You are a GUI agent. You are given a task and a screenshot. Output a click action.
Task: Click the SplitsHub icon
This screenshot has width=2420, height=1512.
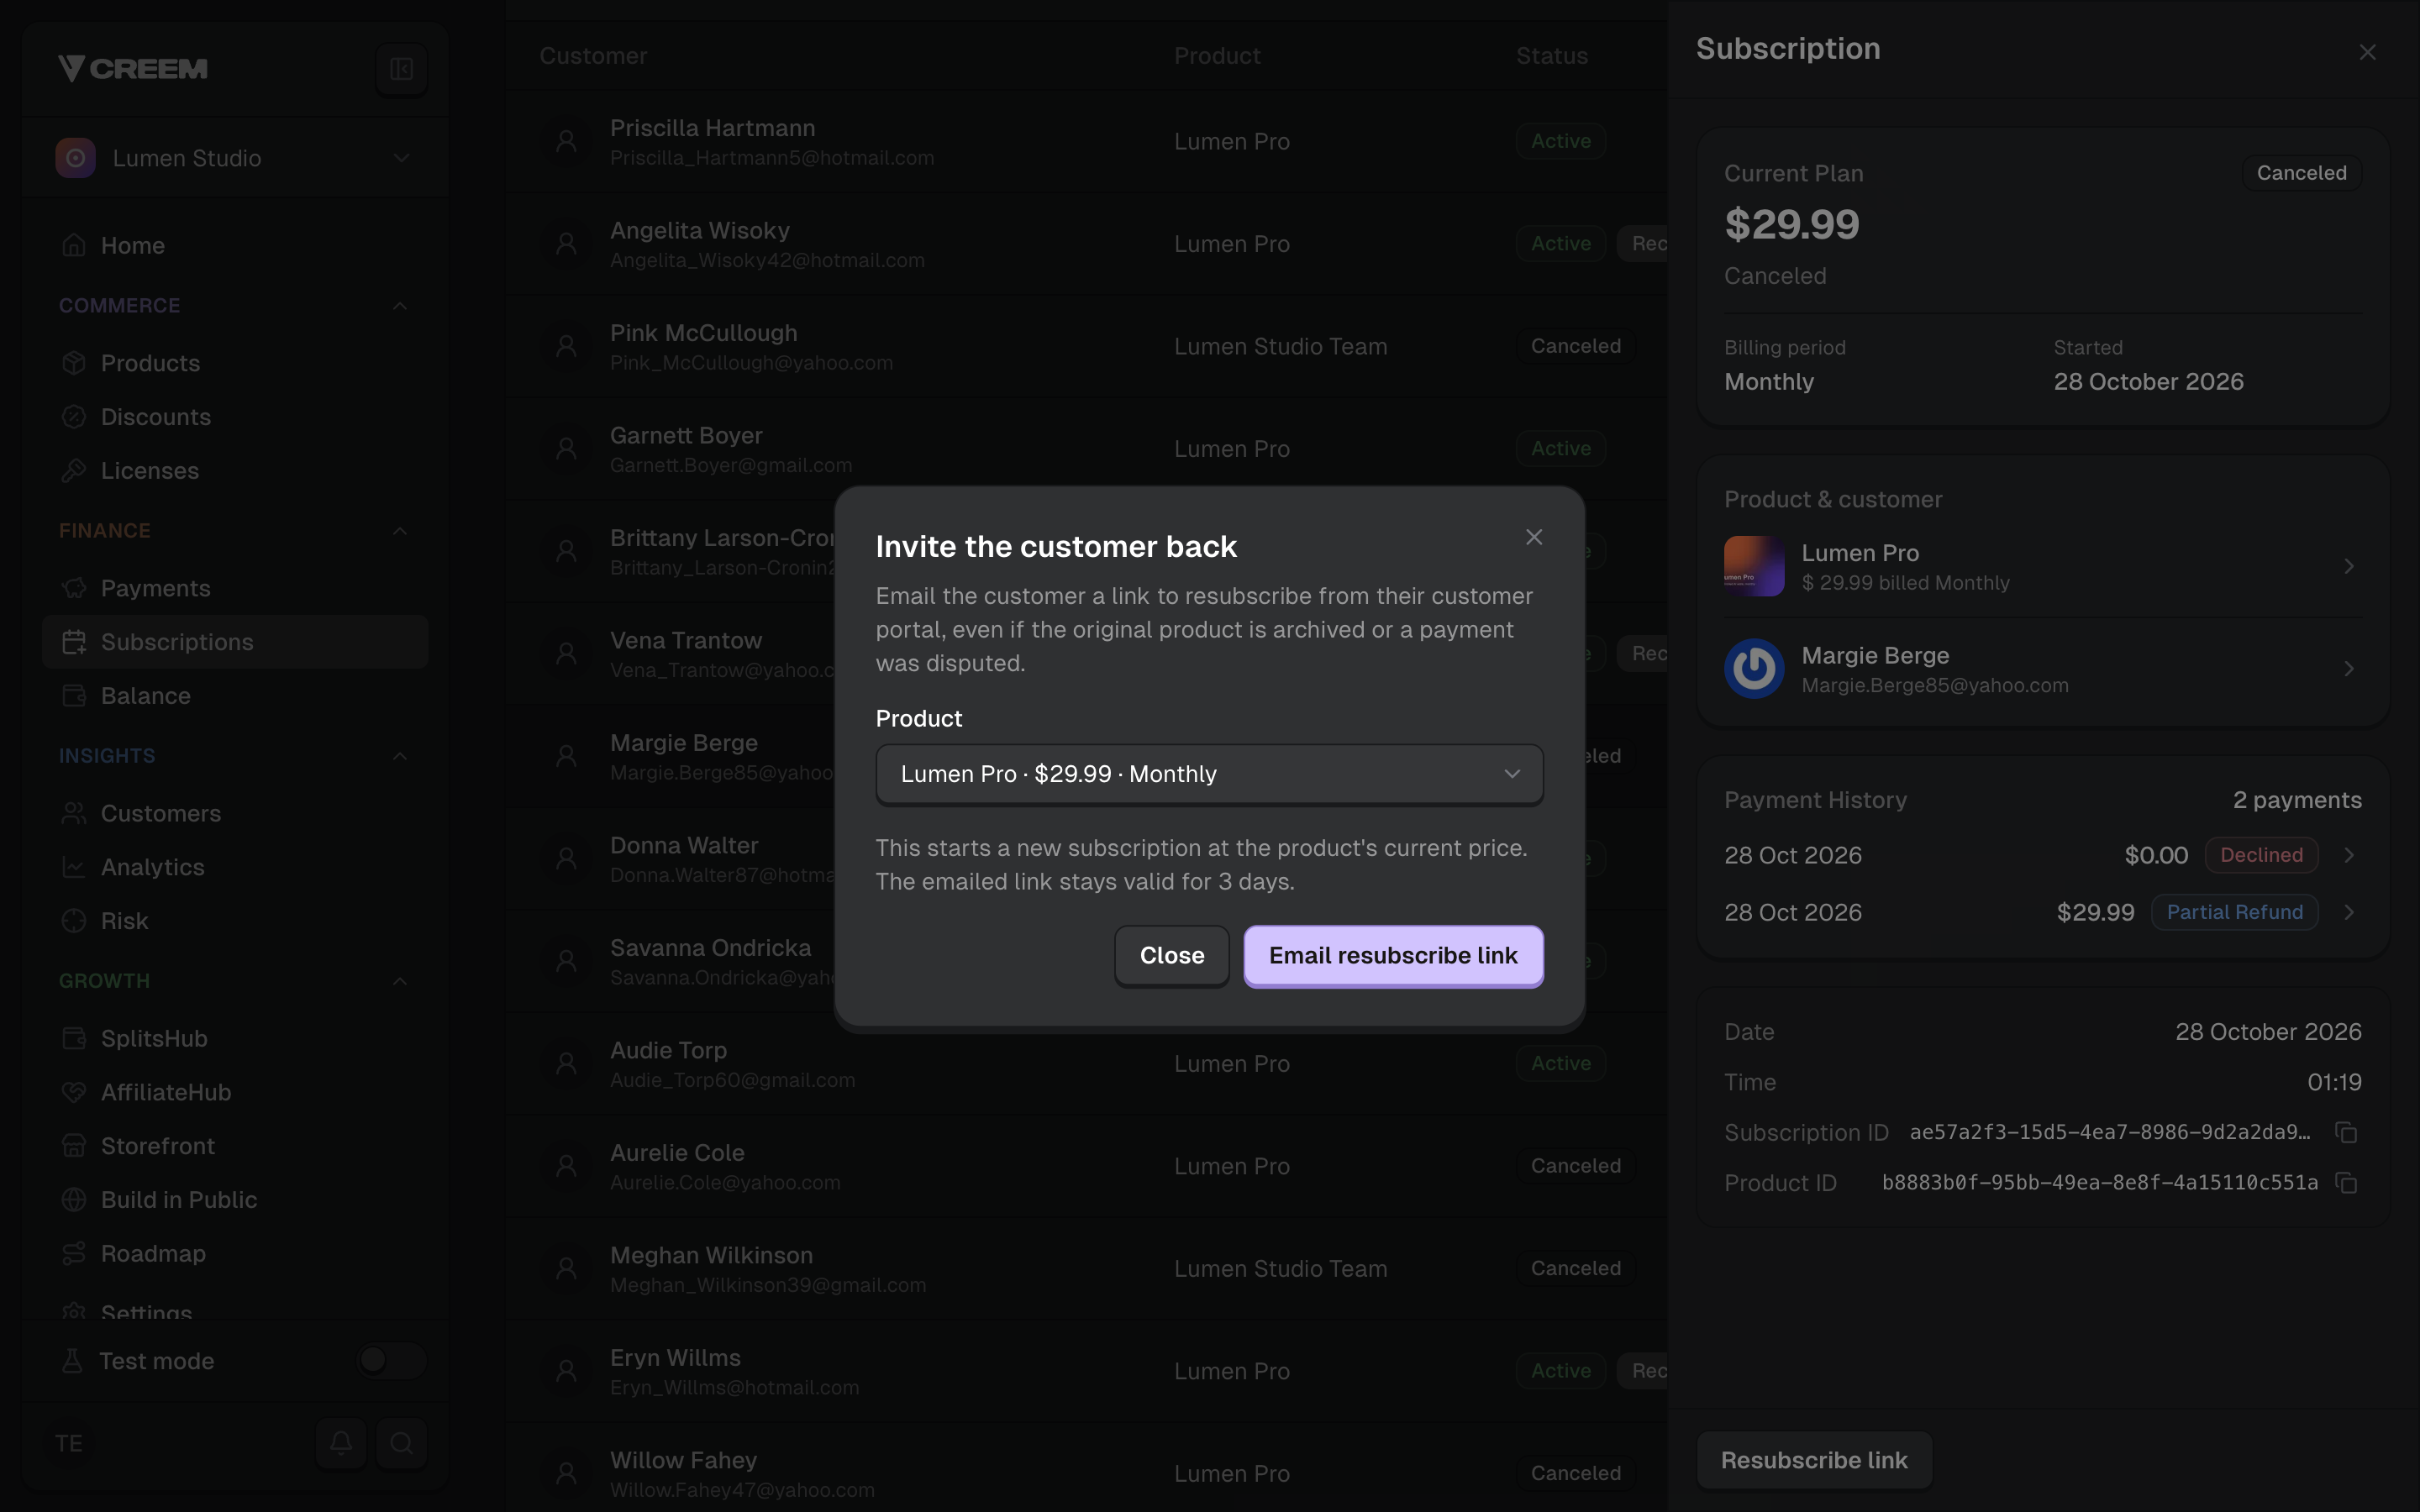[74, 1038]
